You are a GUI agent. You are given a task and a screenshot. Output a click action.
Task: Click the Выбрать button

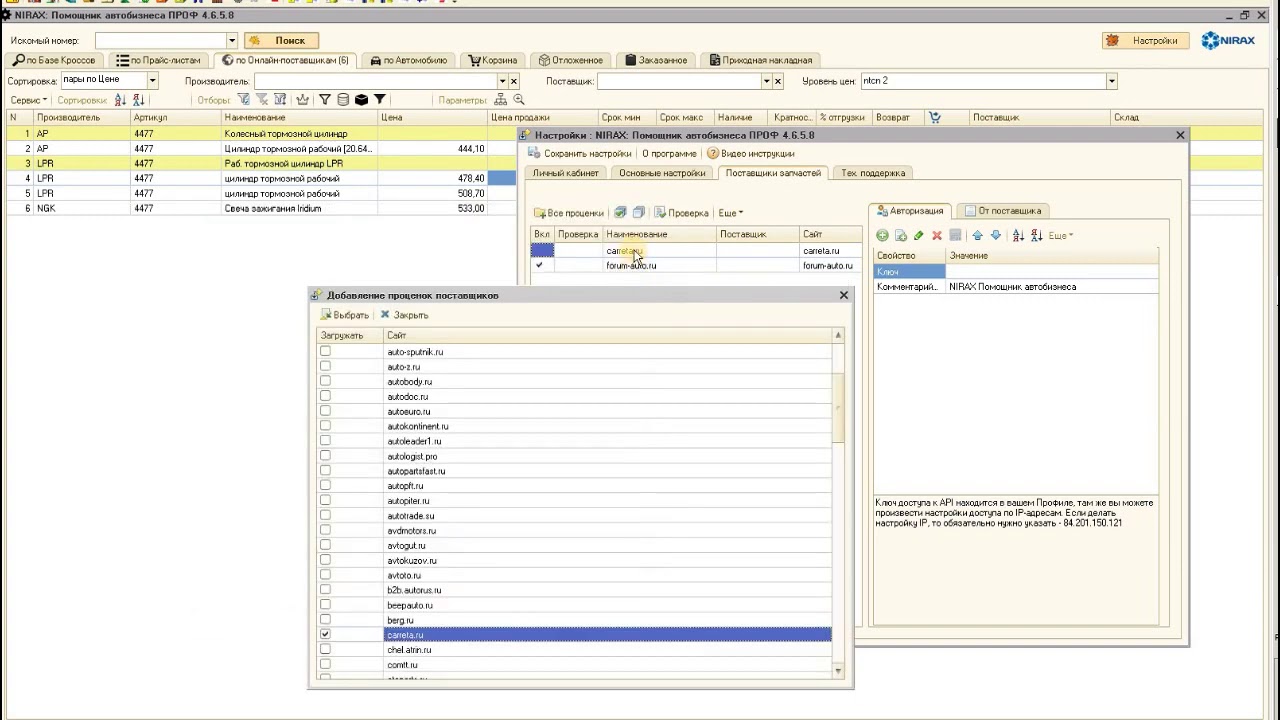[345, 315]
